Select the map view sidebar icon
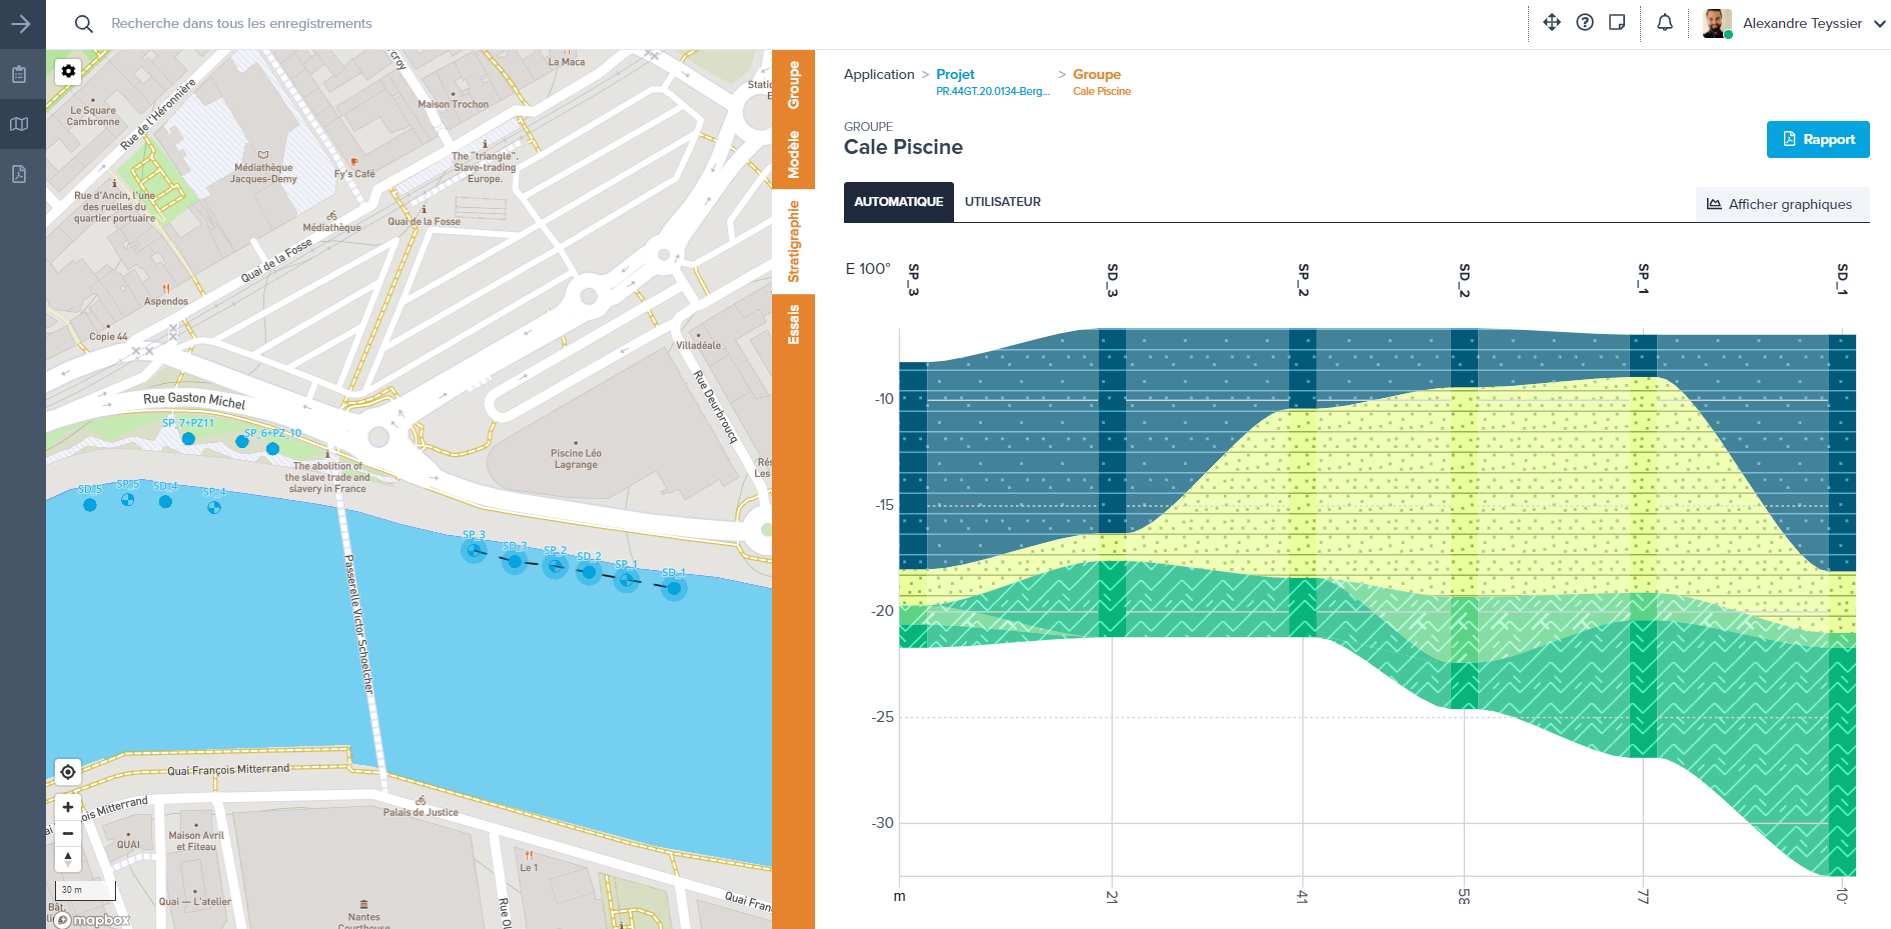The width and height of the screenshot is (1891, 929). pos(19,125)
